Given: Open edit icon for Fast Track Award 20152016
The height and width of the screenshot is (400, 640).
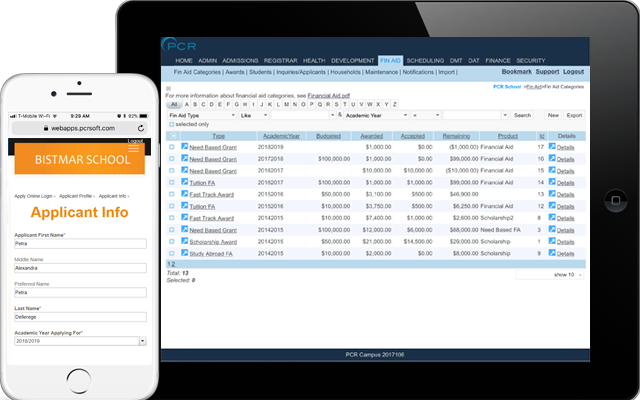Looking at the screenshot, I should (184, 194).
